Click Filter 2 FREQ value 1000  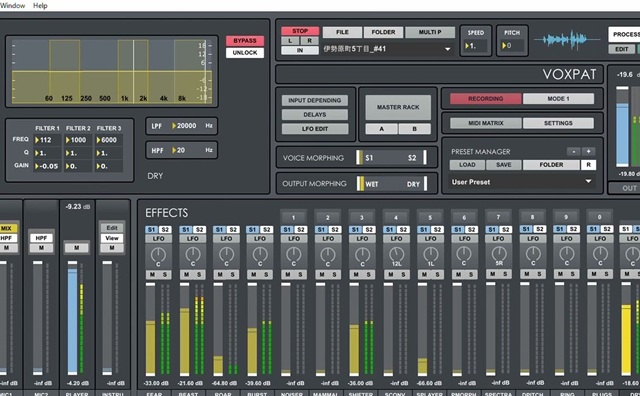[78, 140]
